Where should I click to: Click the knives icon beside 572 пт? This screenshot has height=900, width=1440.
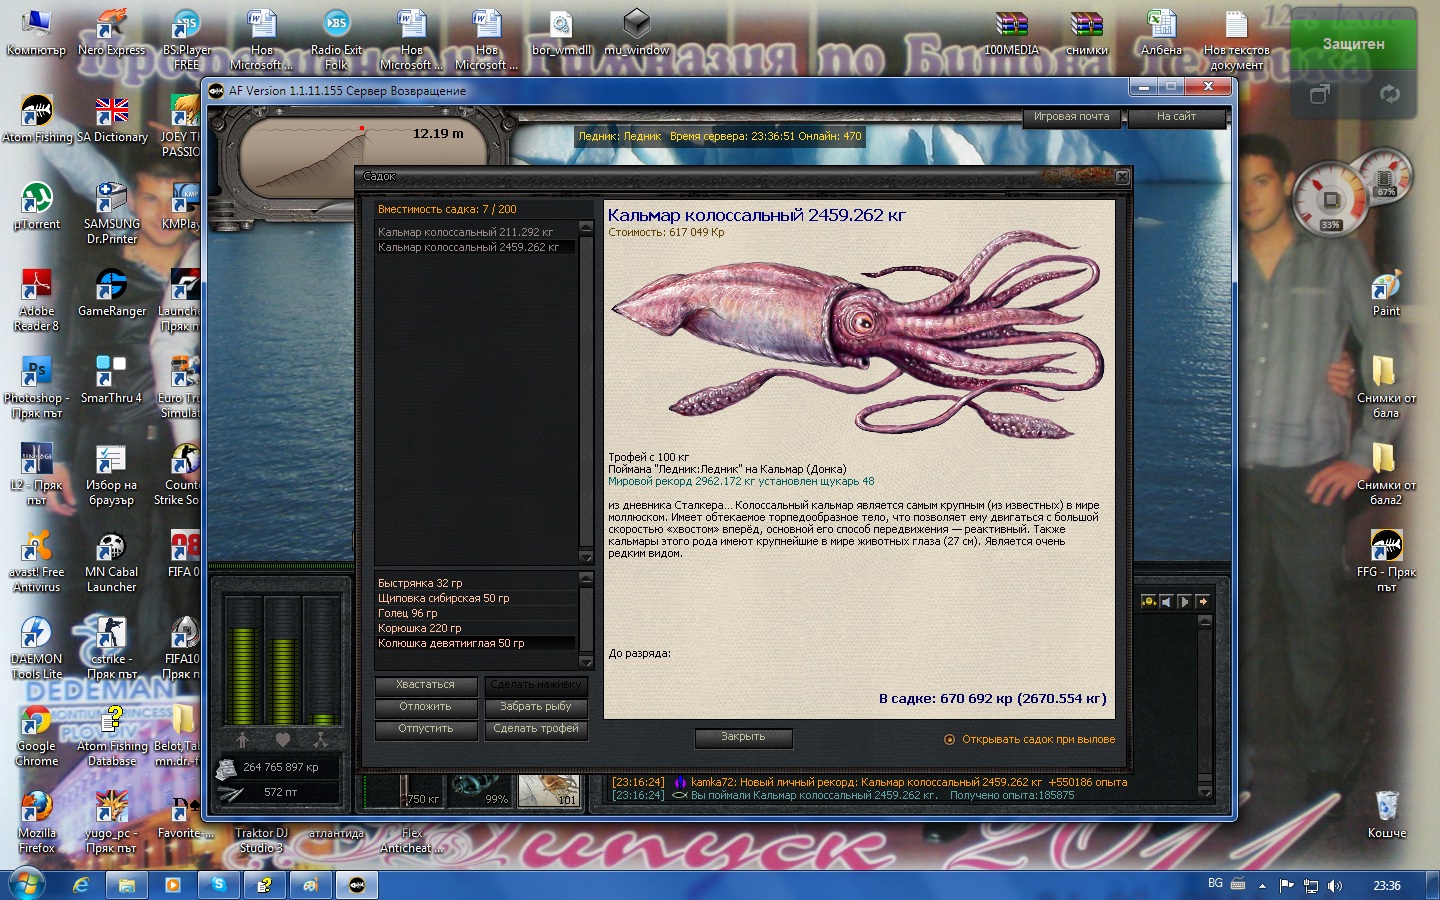point(230,793)
